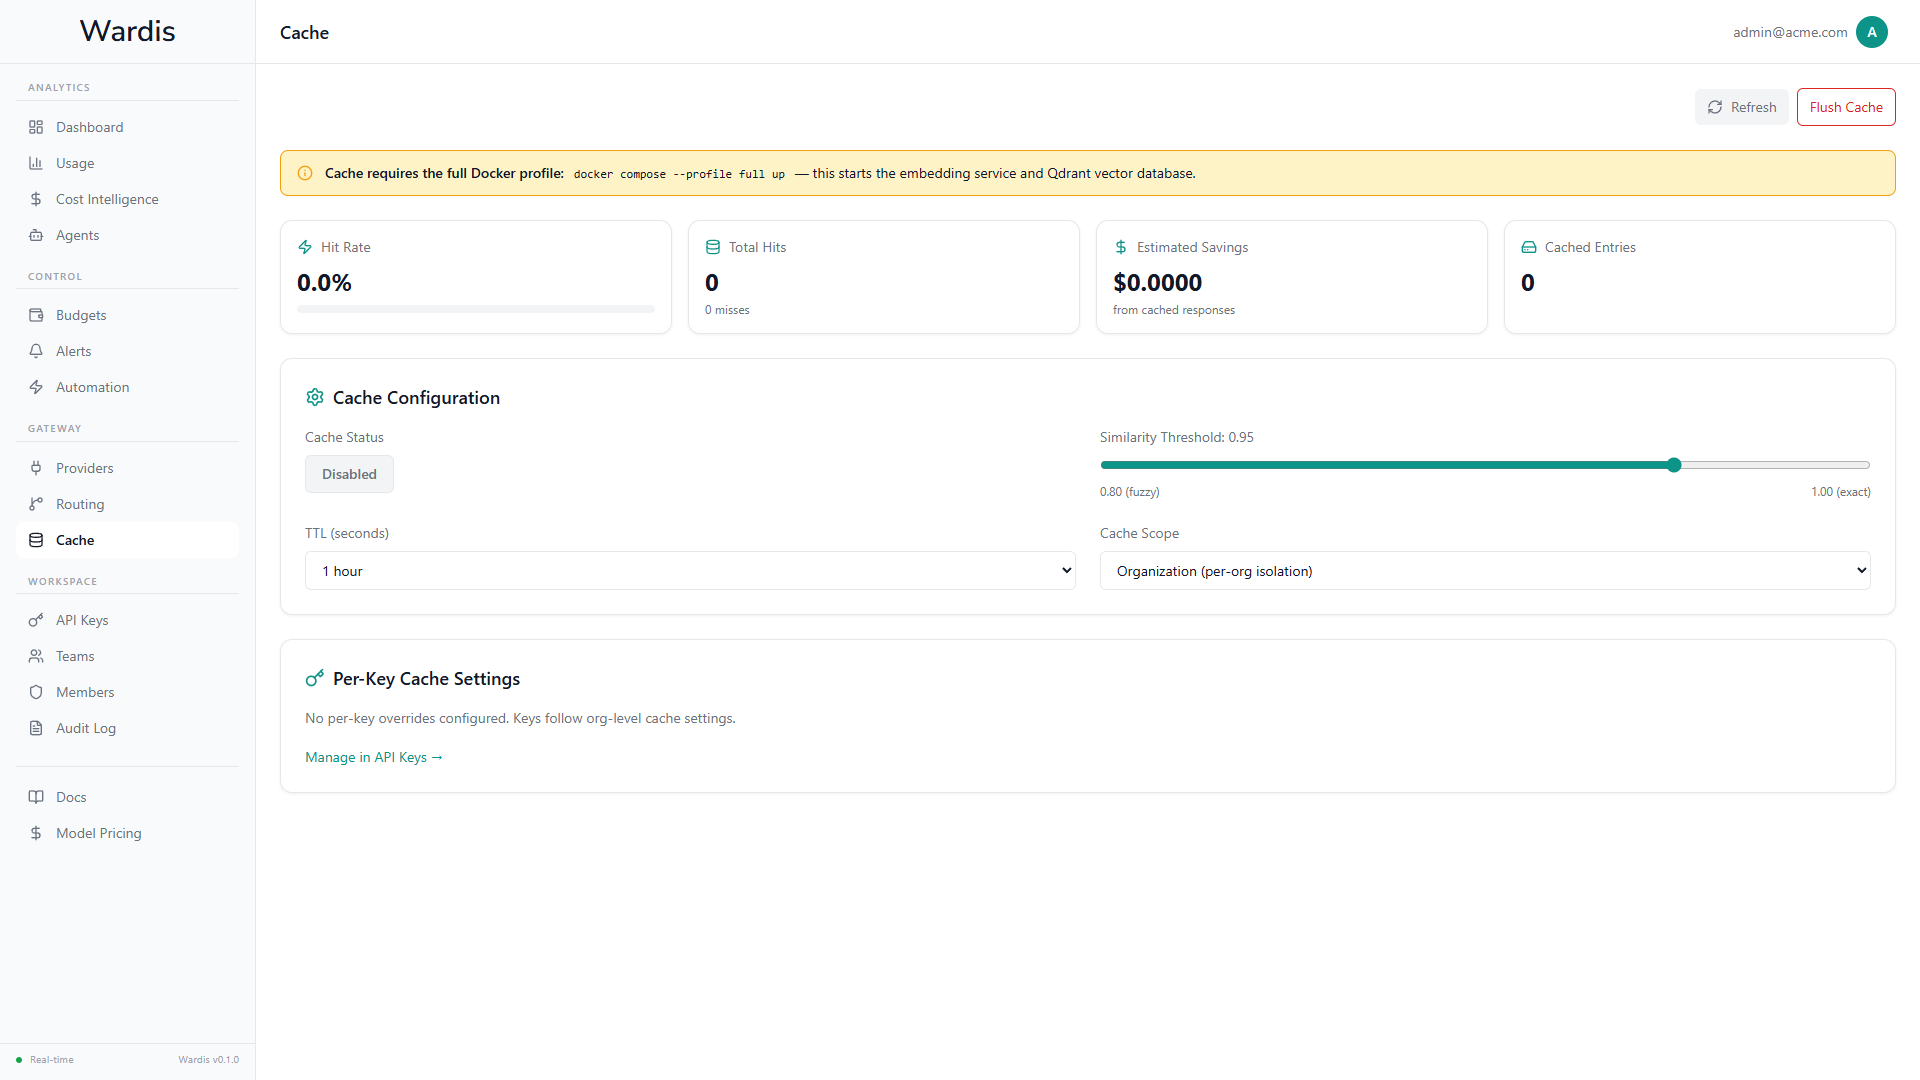
Task: Click the Similarity Threshold slider handle
Action: (x=1674, y=465)
